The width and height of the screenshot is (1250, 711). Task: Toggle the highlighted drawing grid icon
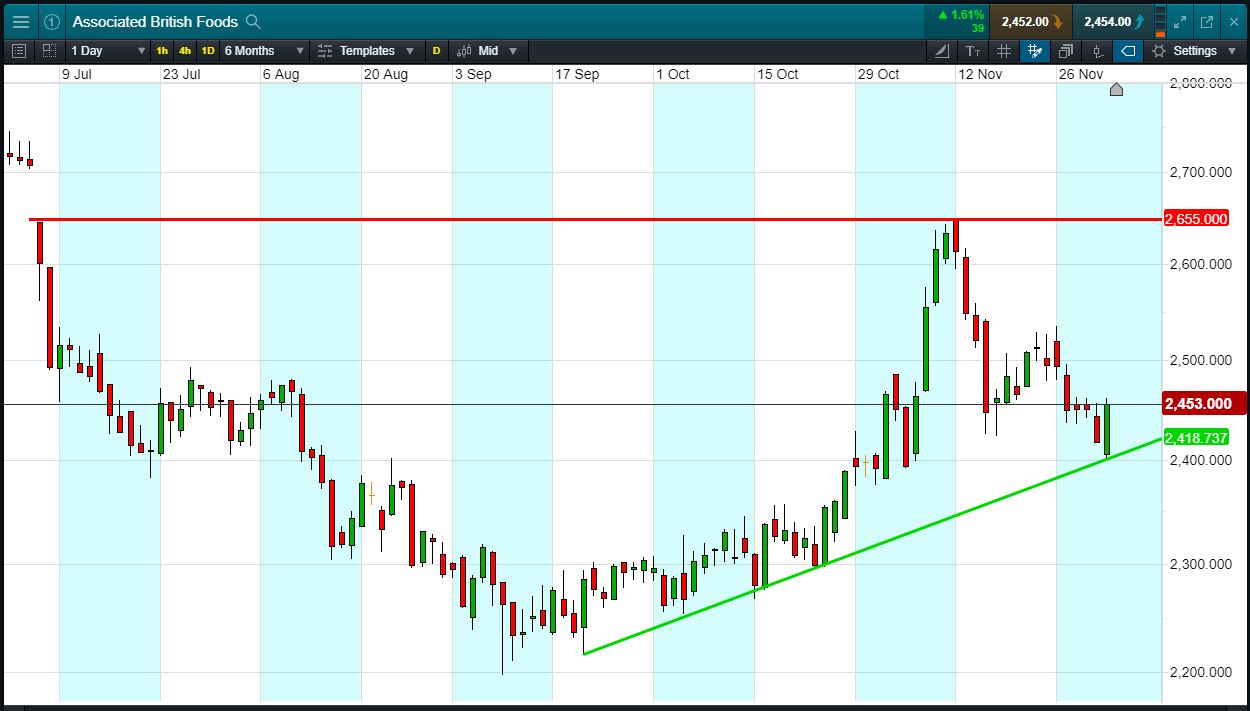[1035, 50]
